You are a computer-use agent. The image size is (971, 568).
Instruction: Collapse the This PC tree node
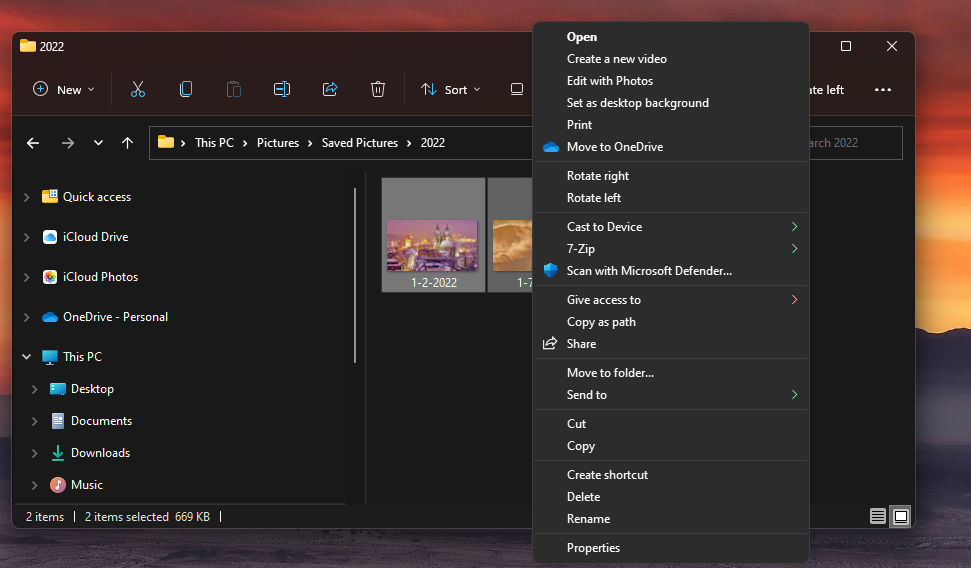[x=27, y=357]
